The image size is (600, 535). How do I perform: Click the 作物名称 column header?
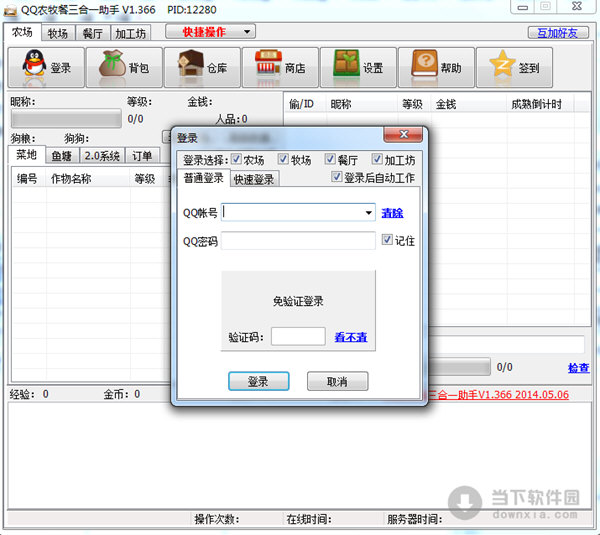pyautogui.click(x=88, y=179)
